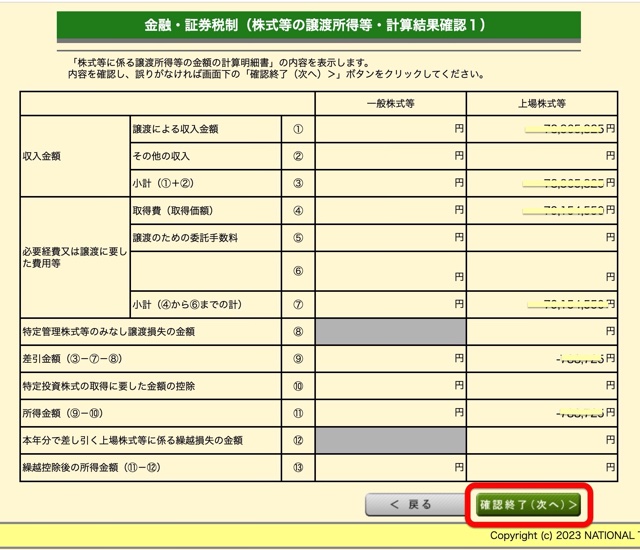Select the 譲渡のための委託手数料 row label

(x=185, y=238)
